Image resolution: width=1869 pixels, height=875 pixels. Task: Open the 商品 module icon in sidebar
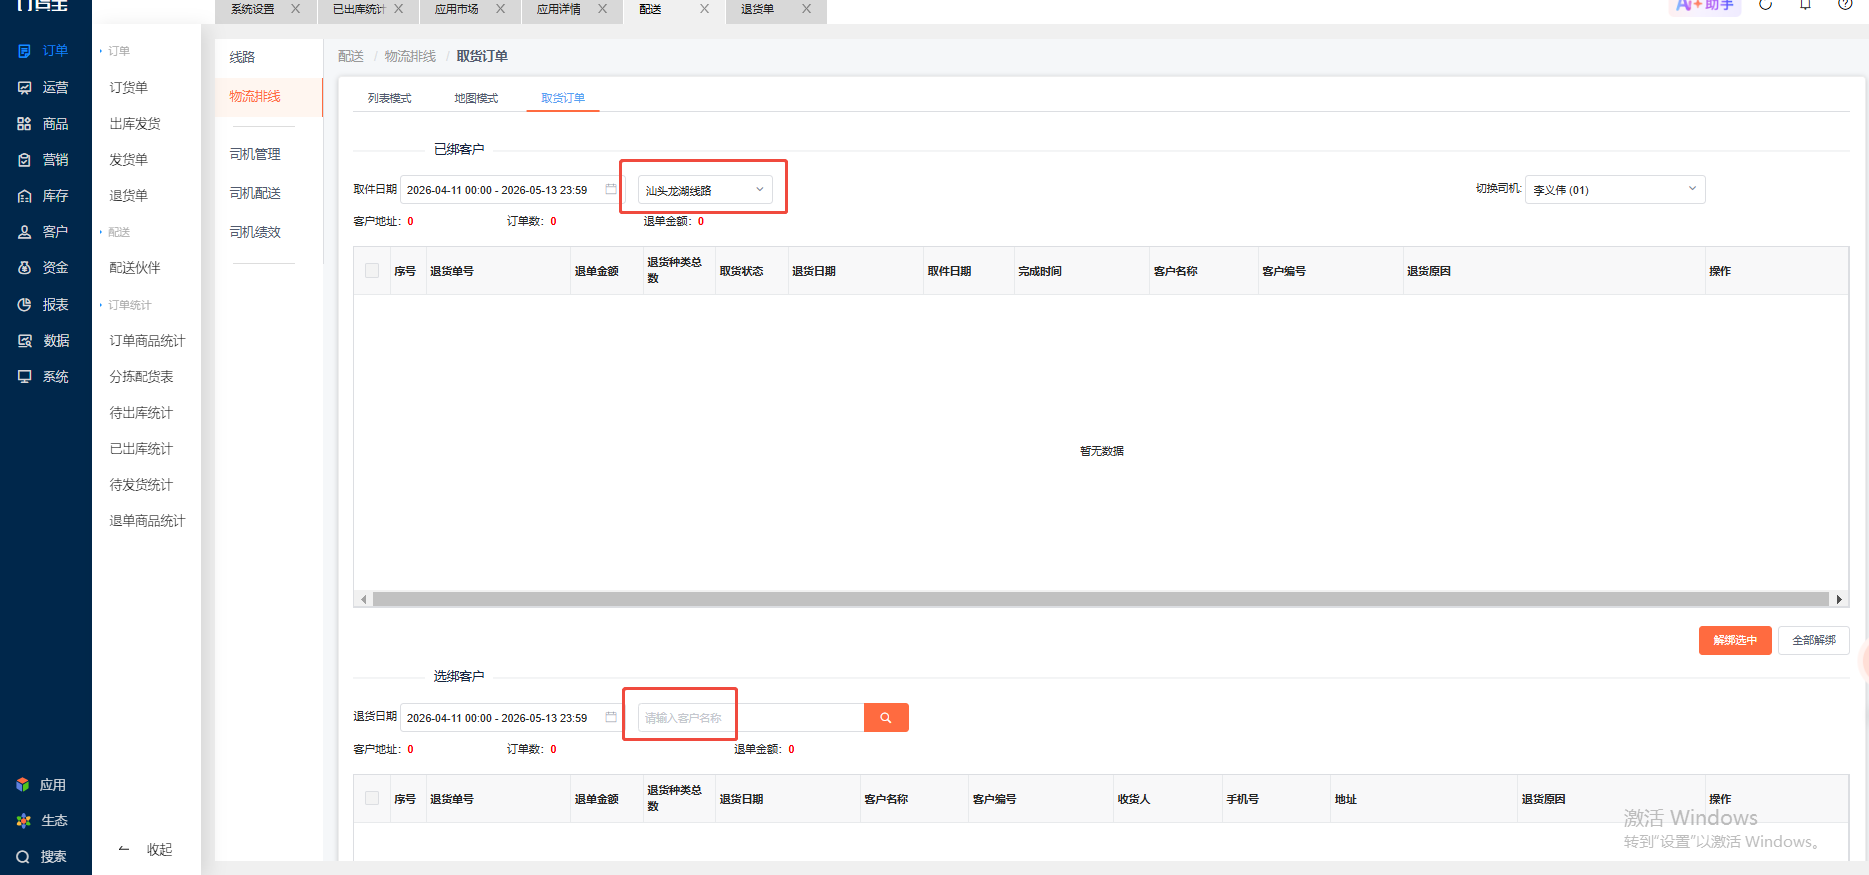[x=24, y=124]
